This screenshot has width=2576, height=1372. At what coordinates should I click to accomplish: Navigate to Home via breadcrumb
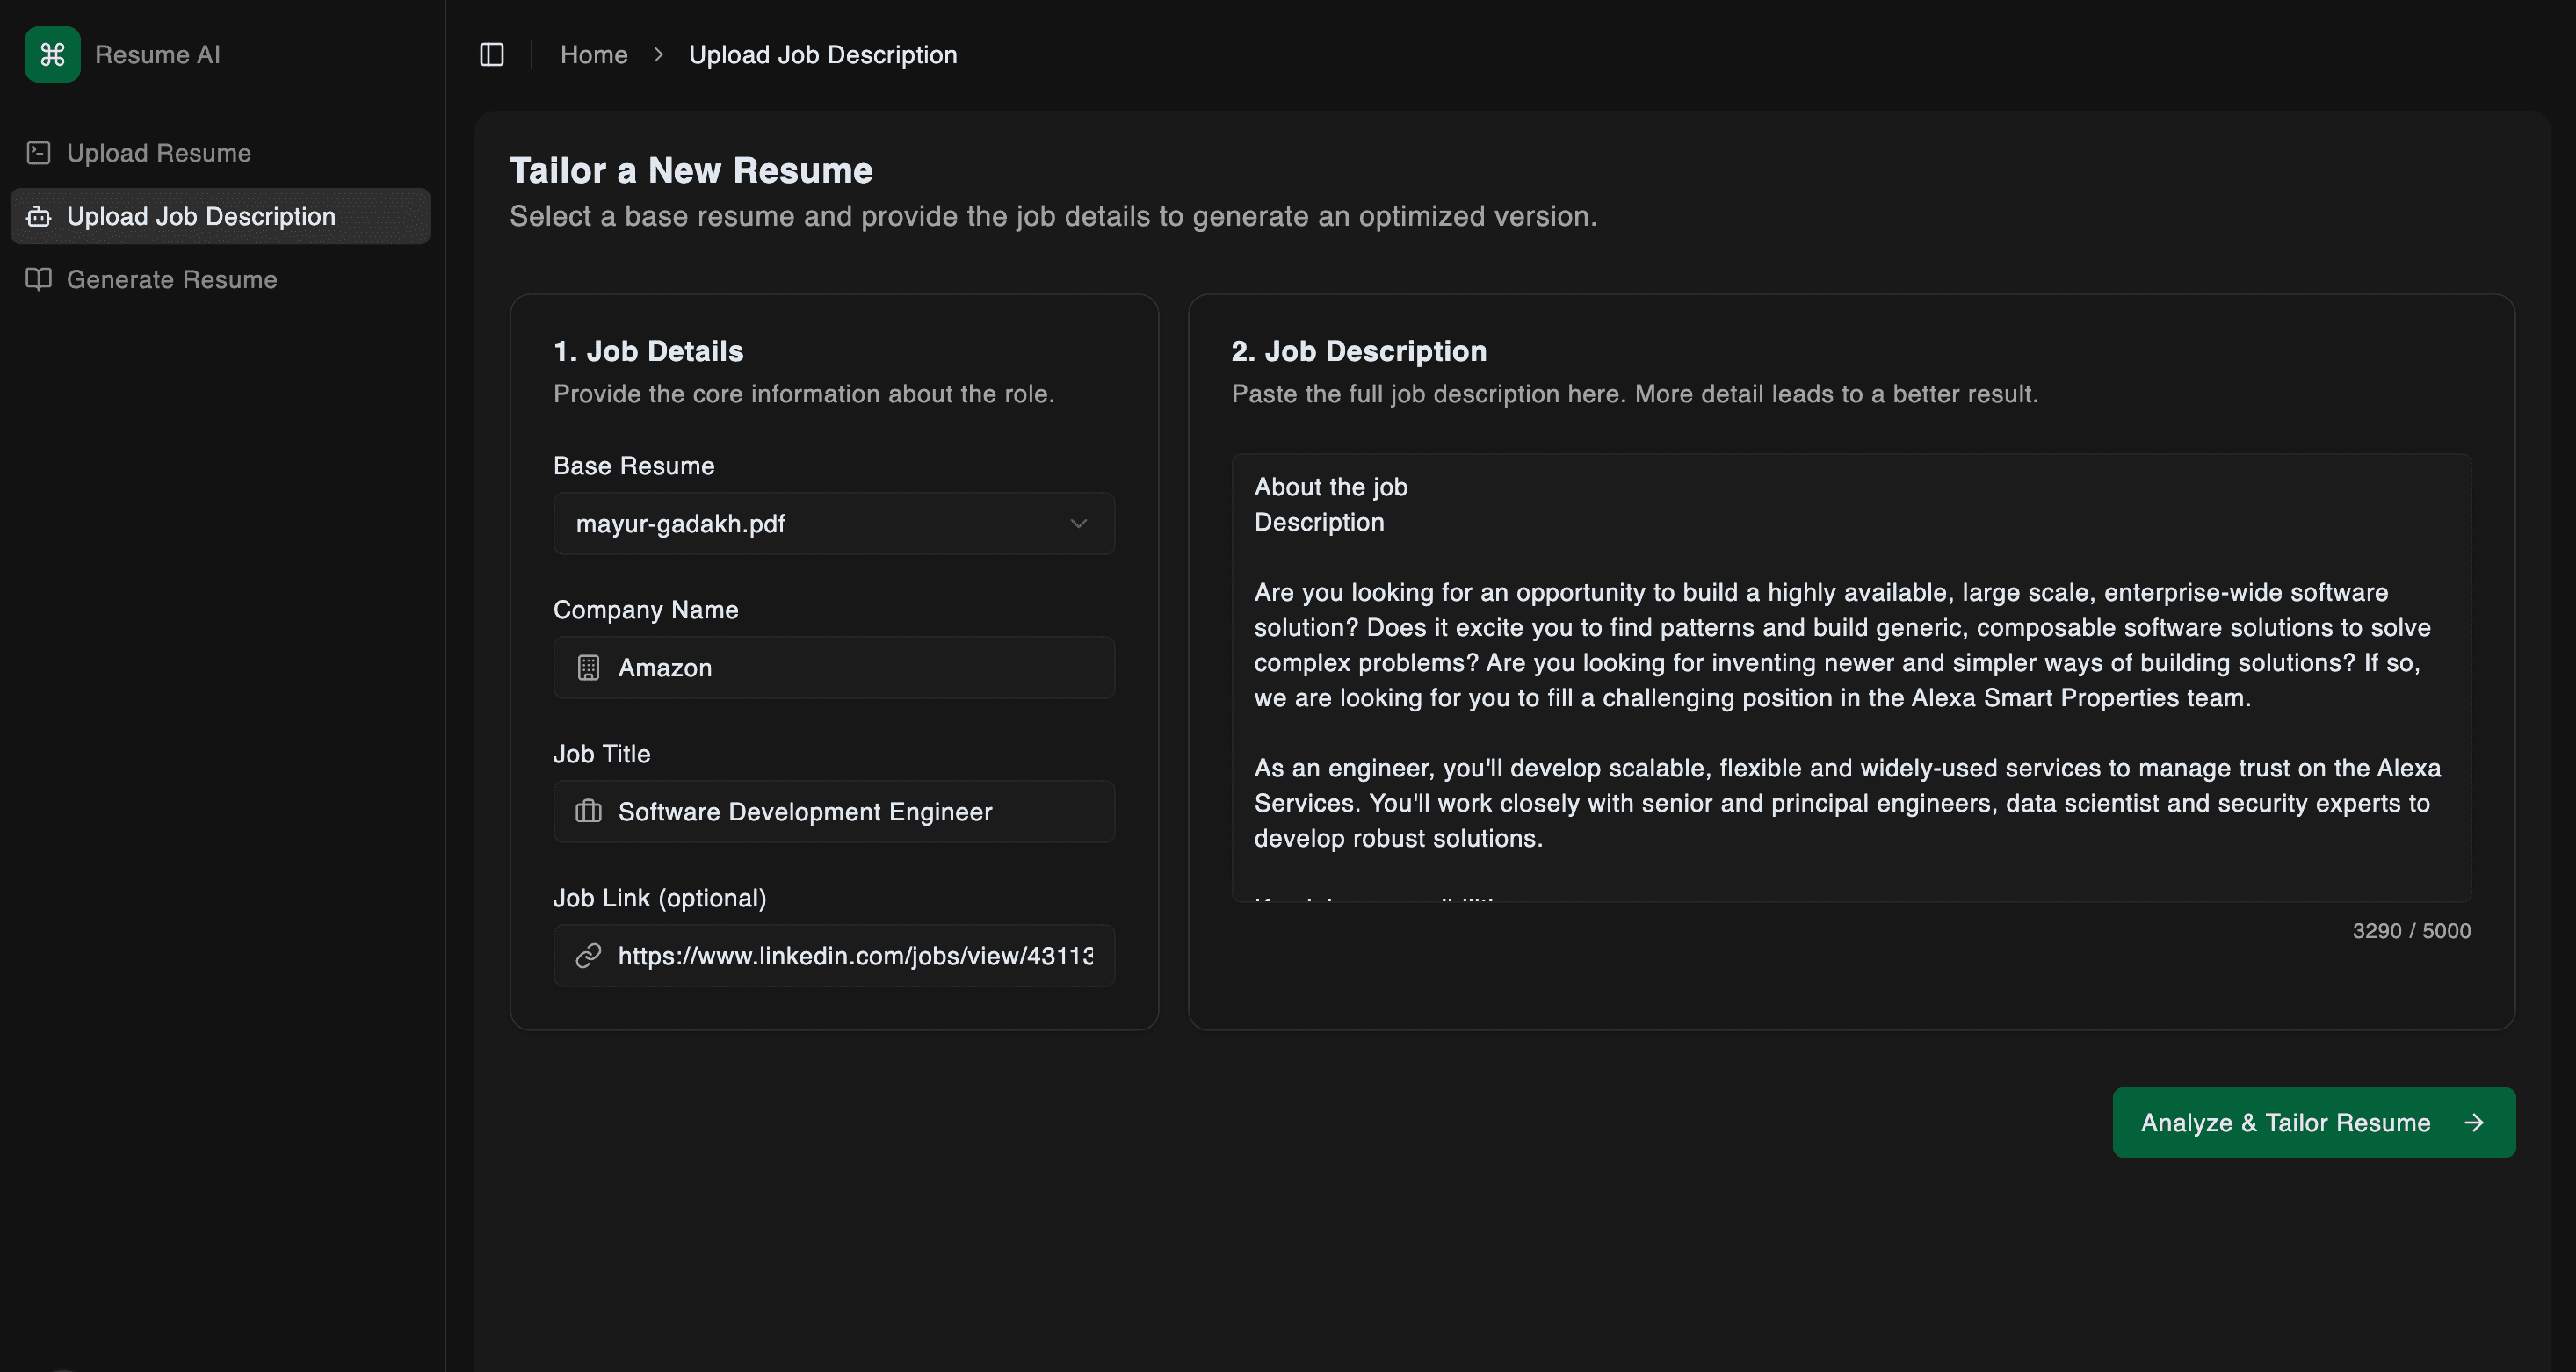(594, 54)
